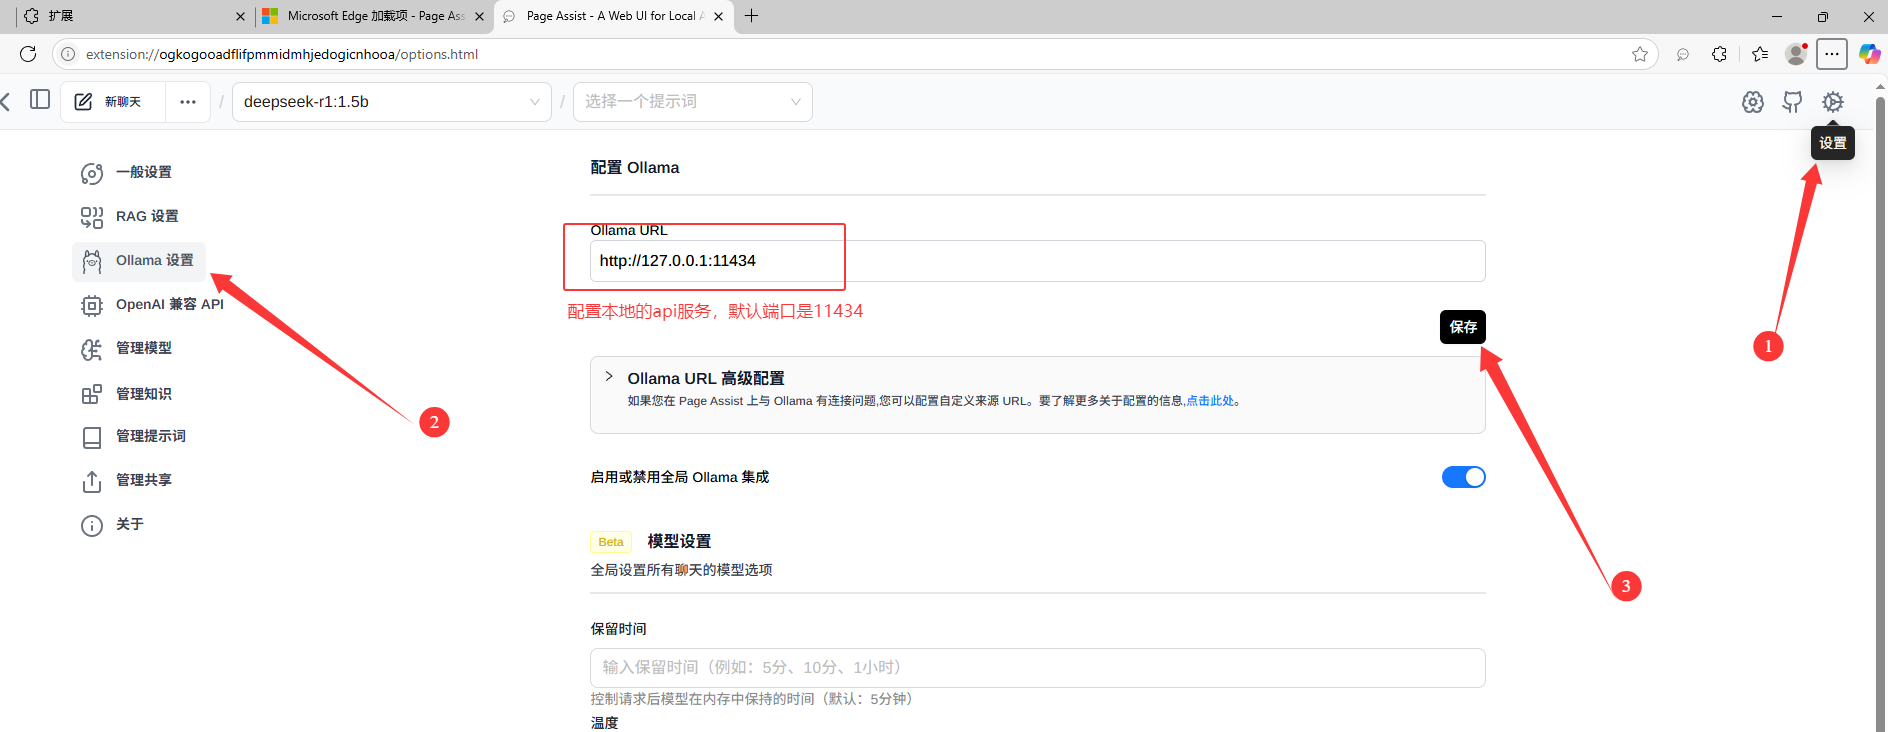The width and height of the screenshot is (1888, 732).
Task: Add page to favorites with star icon
Action: click(1640, 54)
